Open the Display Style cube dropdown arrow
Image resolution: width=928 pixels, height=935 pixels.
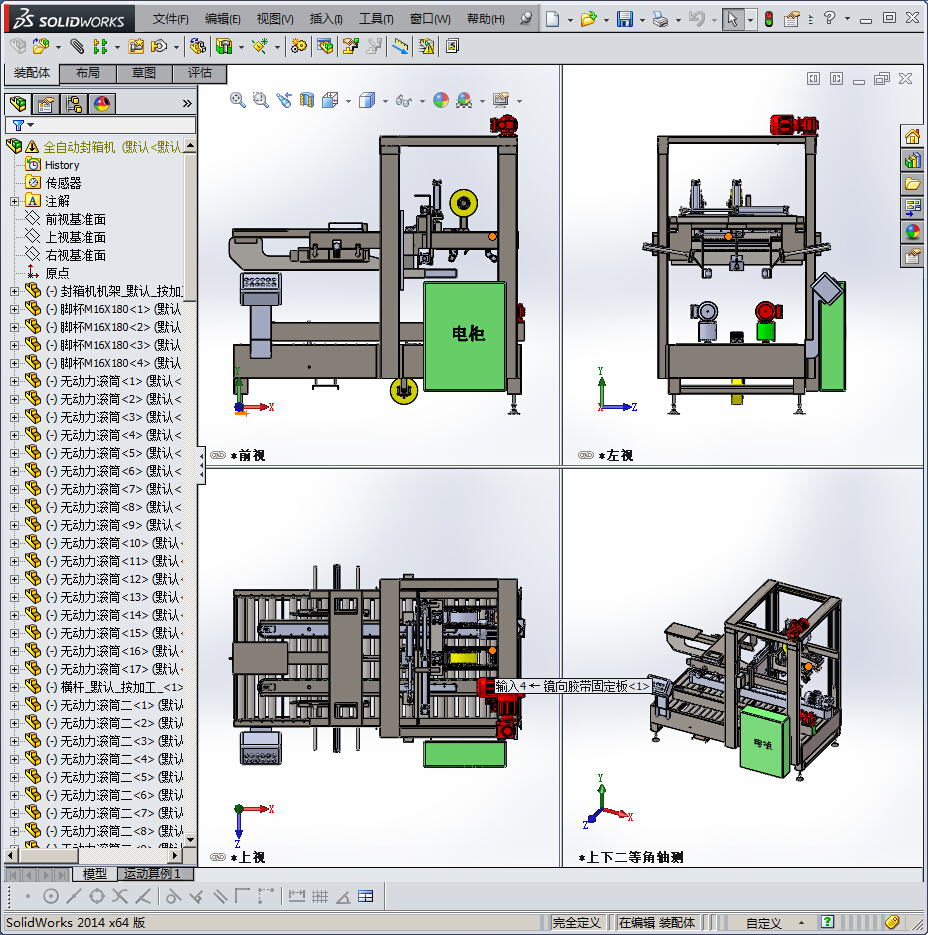pyautogui.click(x=385, y=101)
